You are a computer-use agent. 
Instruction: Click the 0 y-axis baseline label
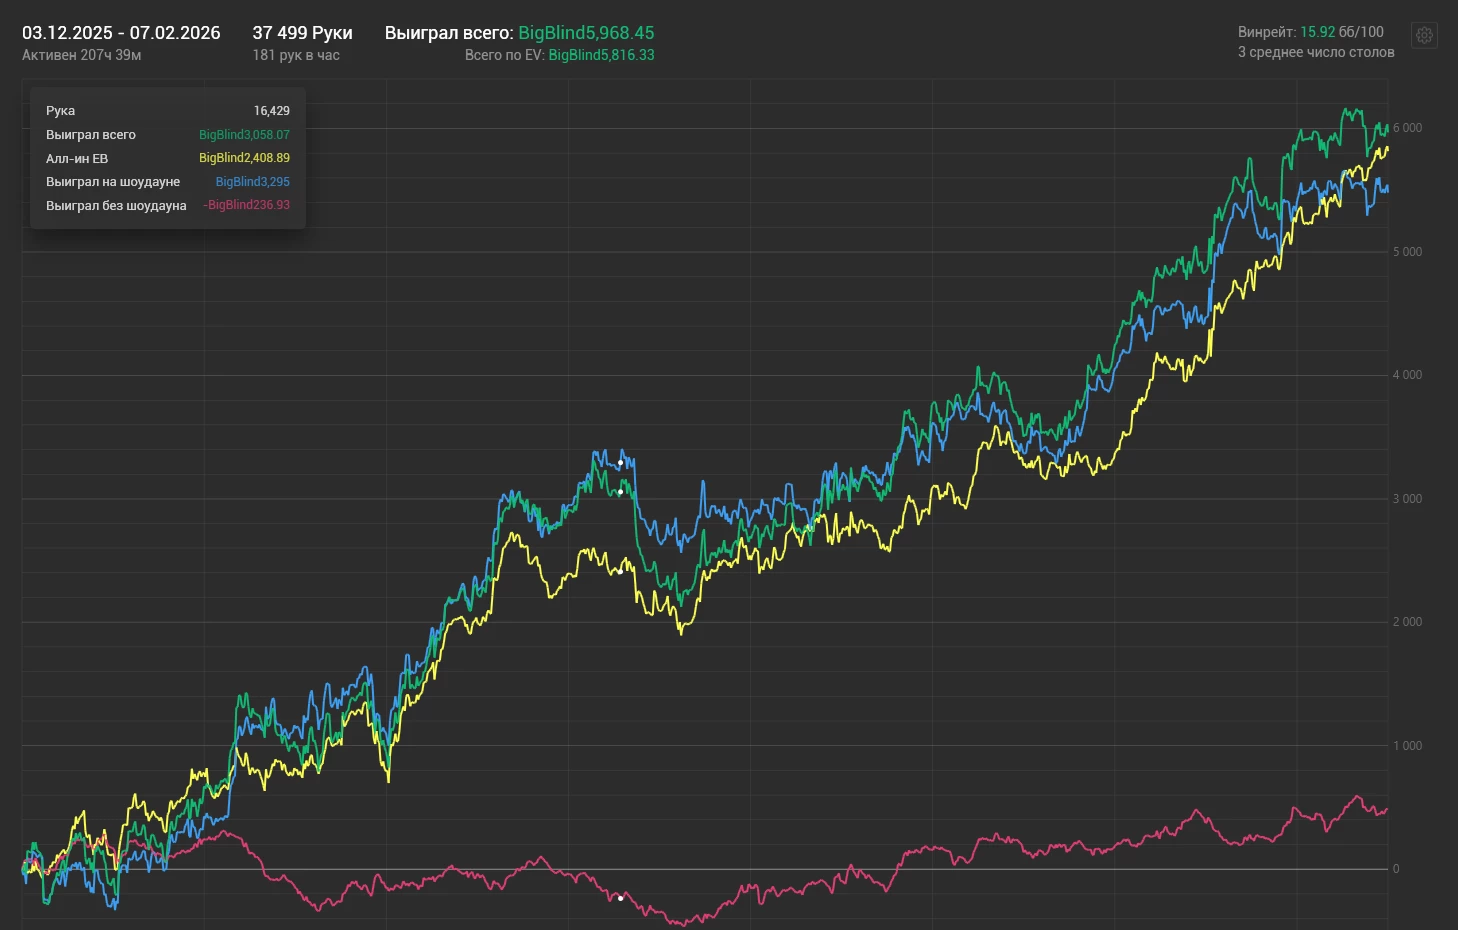[x=1396, y=869]
